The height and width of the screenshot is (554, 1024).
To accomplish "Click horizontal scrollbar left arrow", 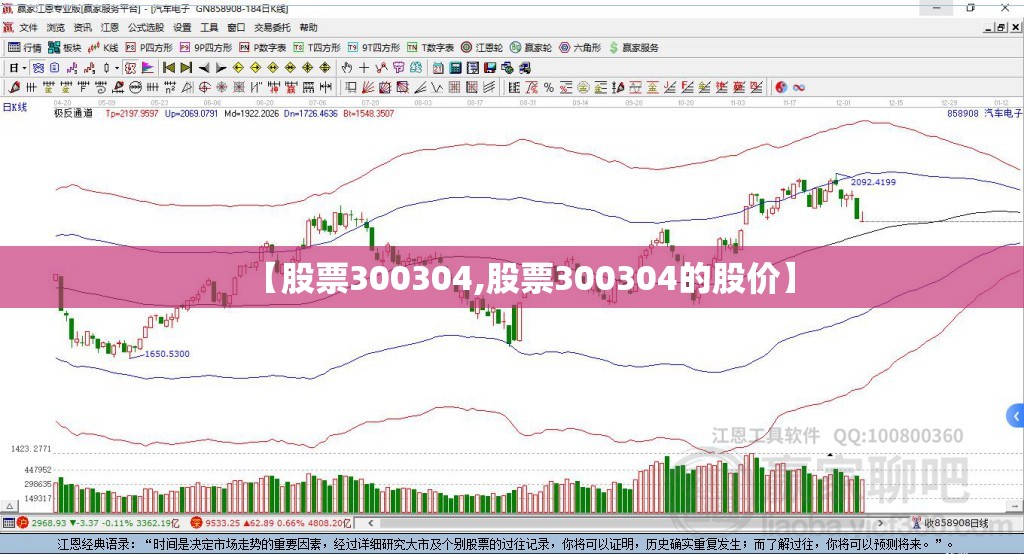I will 370,523.
